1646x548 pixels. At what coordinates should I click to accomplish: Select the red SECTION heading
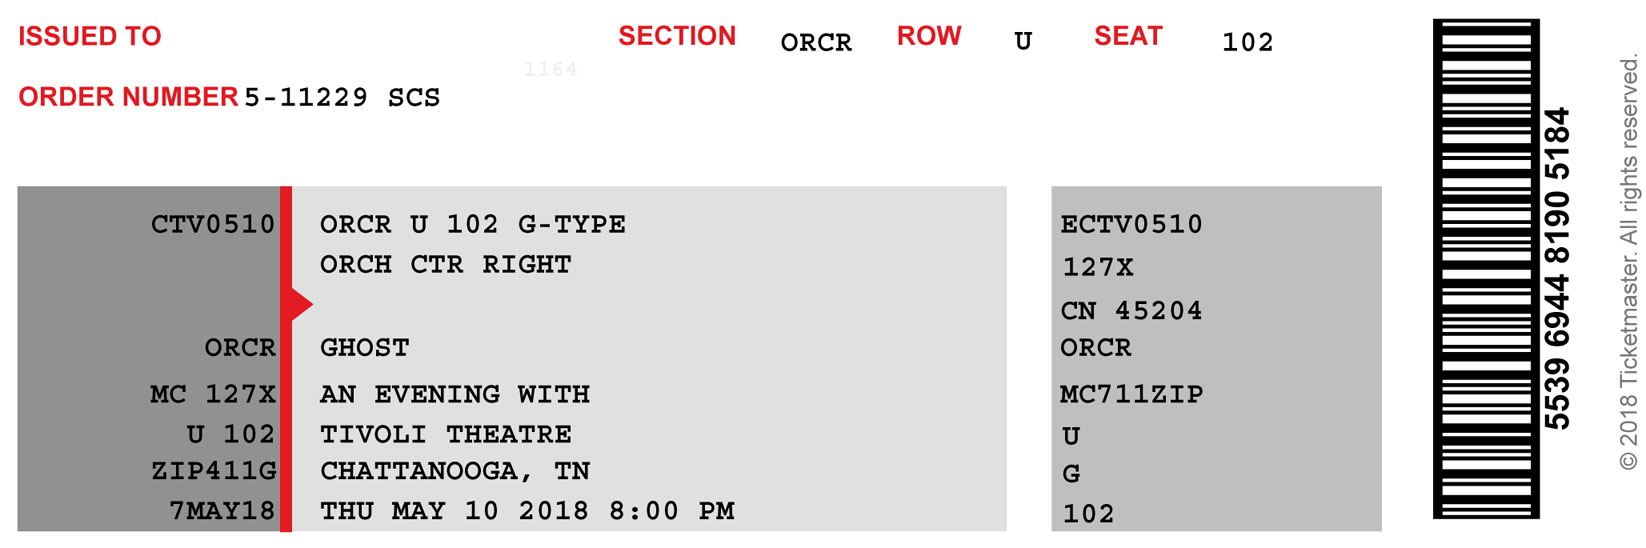click(677, 37)
